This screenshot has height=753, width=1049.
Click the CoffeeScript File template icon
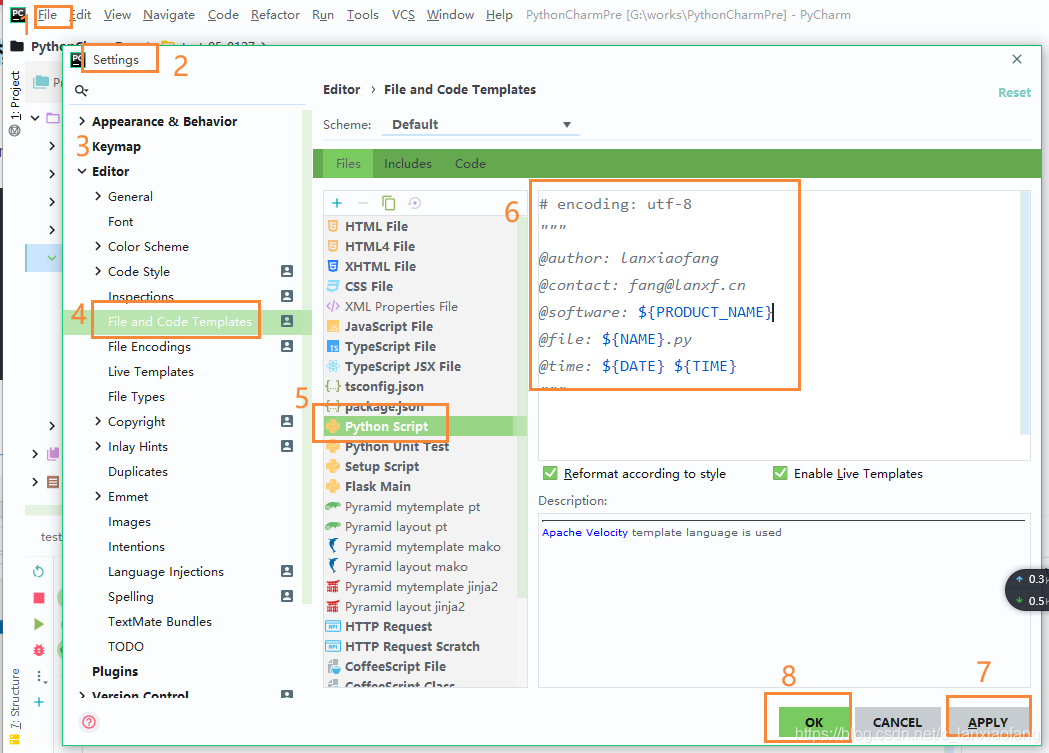[332, 667]
